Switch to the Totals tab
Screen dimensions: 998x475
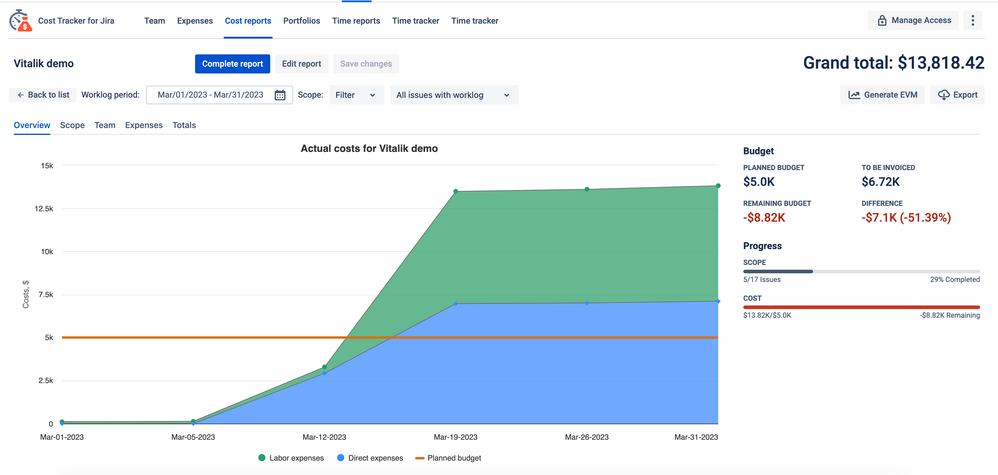[x=184, y=125]
